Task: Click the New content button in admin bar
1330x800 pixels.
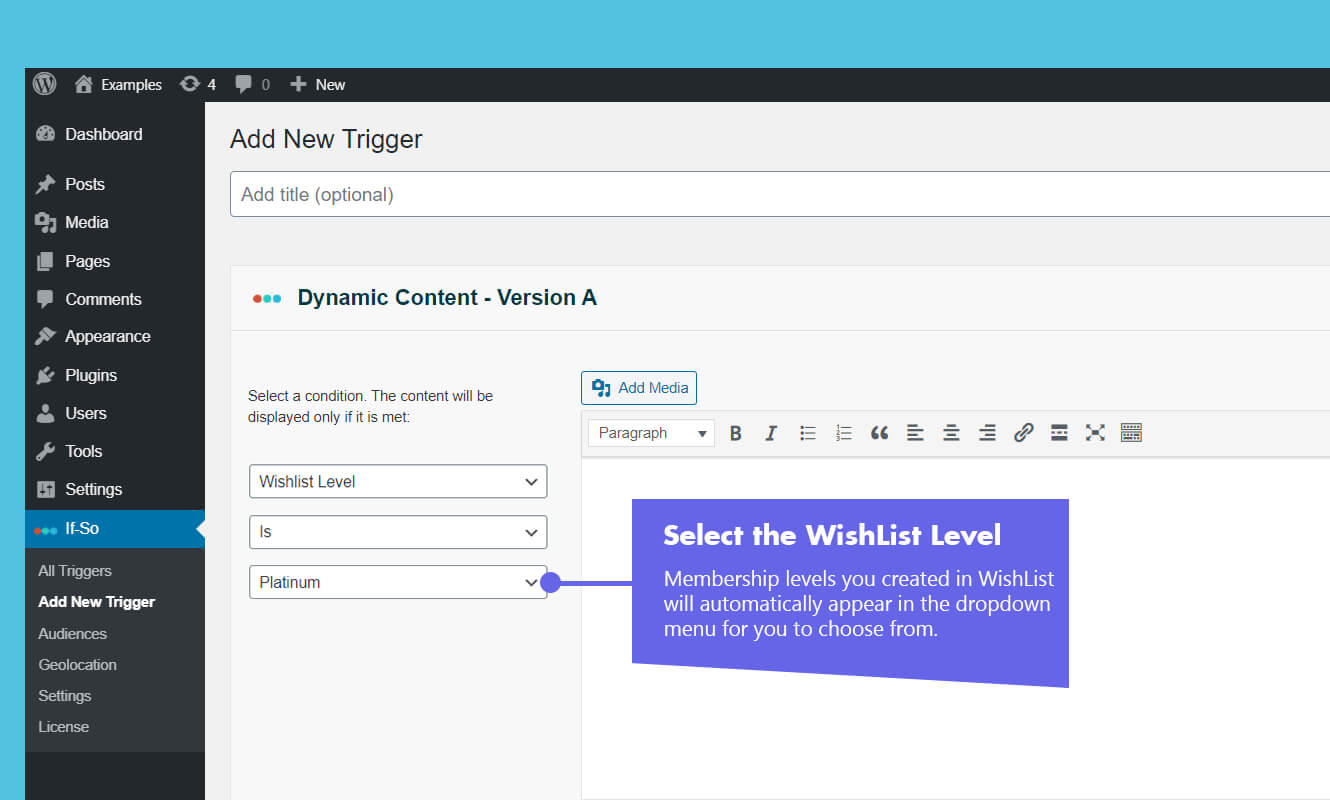Action: pyautogui.click(x=317, y=85)
